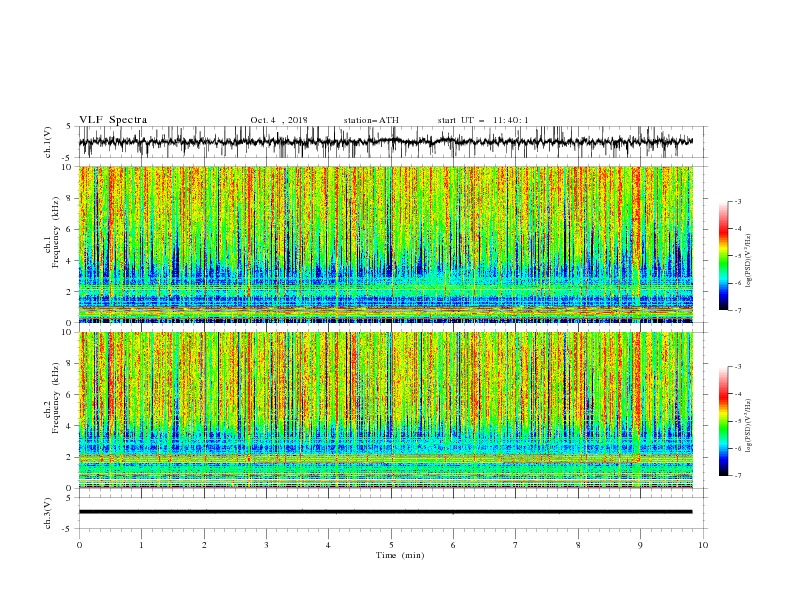Click the time axis tick label "1"
The height and width of the screenshot is (612, 792).
pyautogui.click(x=141, y=545)
